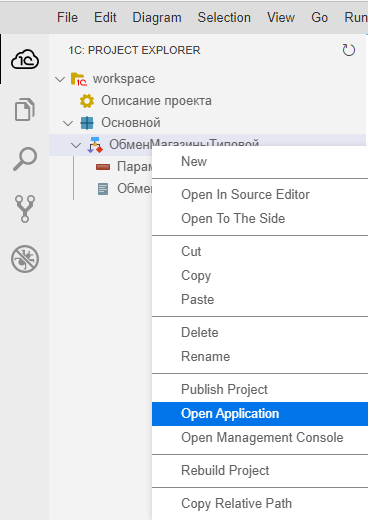Open the Search magnifier sidebar icon
368x520 pixels.
coord(25,159)
